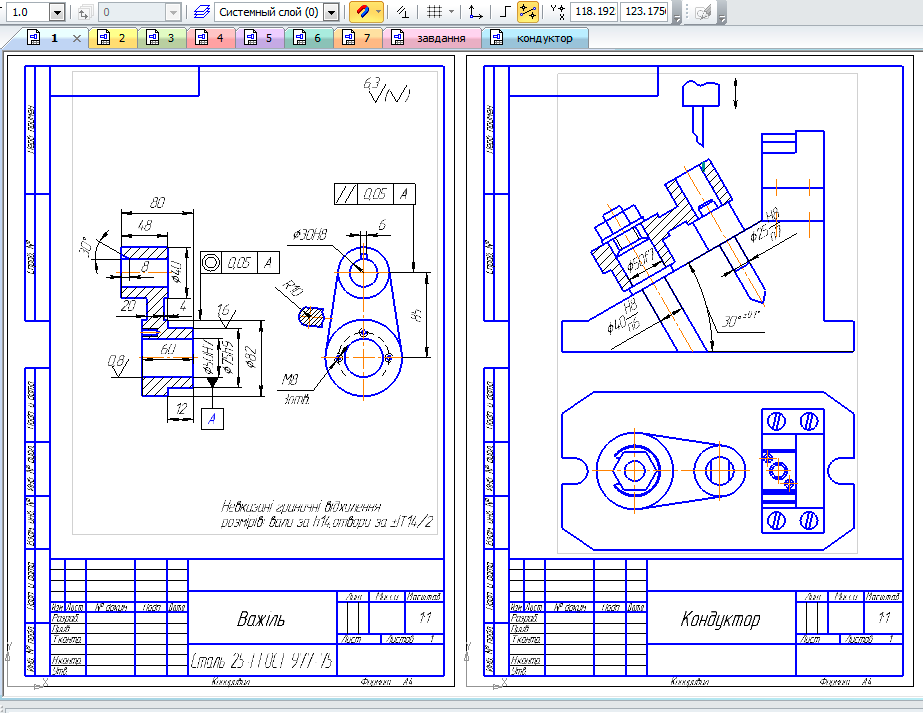Switch to document tab 3
The height and width of the screenshot is (713, 923).
pos(162,38)
